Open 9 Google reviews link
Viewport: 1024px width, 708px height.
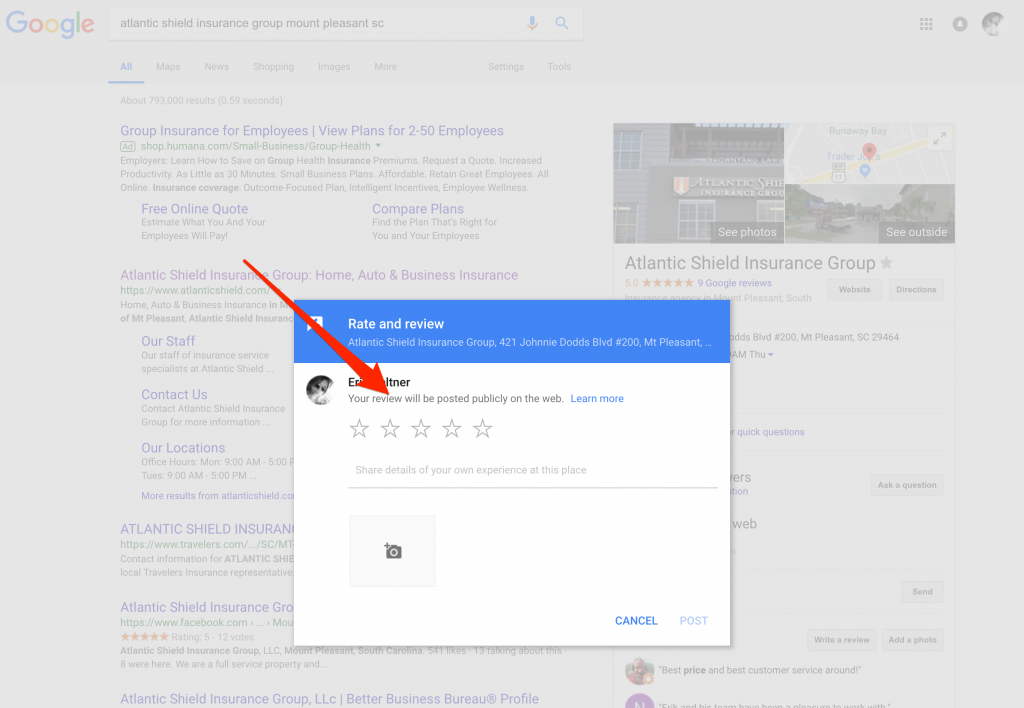(734, 283)
